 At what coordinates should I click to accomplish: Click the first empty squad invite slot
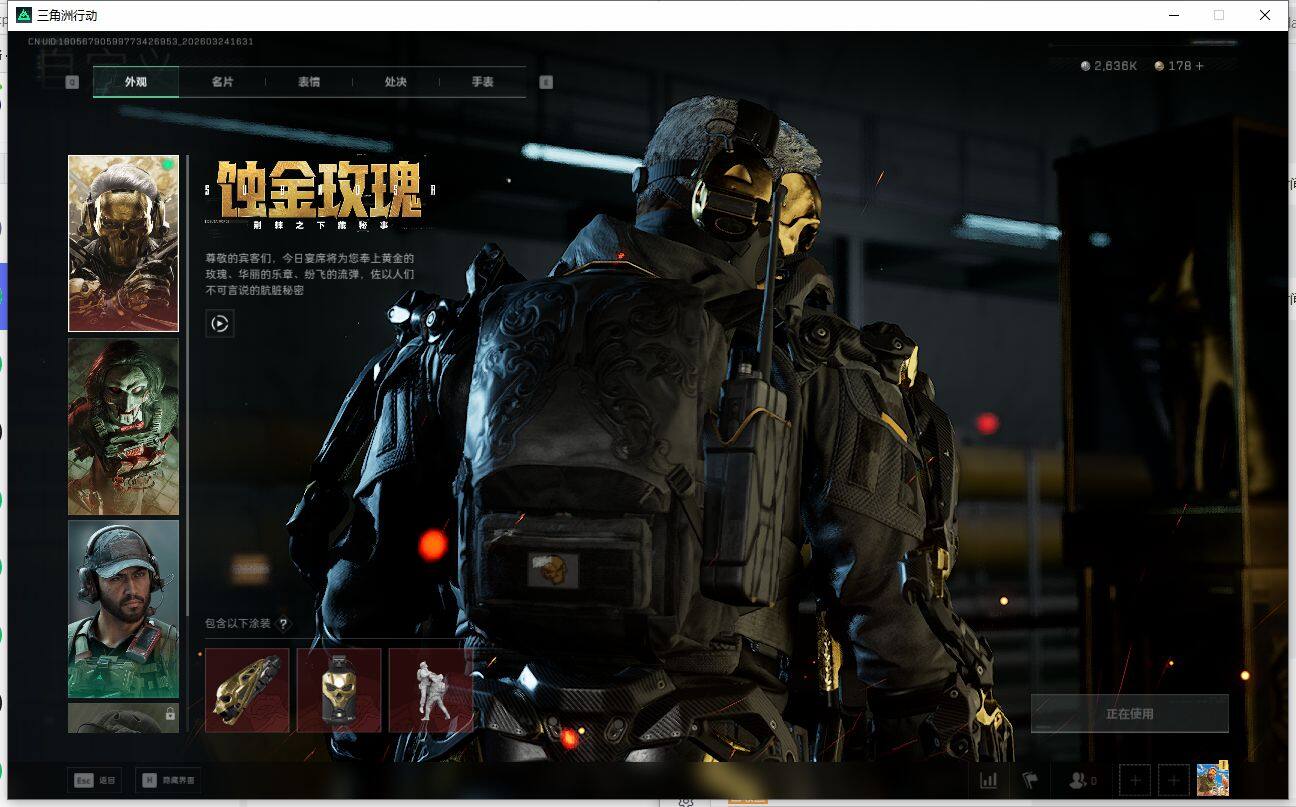pos(1135,780)
